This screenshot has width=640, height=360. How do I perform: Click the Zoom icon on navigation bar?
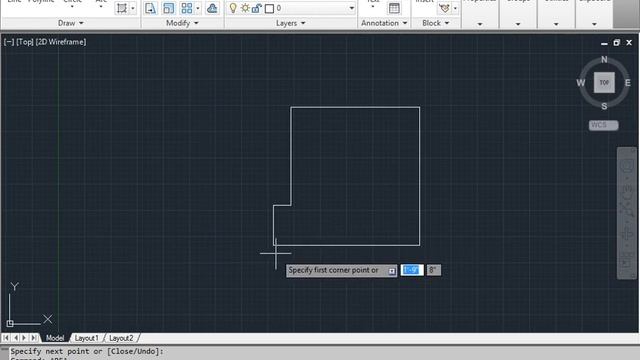click(627, 210)
